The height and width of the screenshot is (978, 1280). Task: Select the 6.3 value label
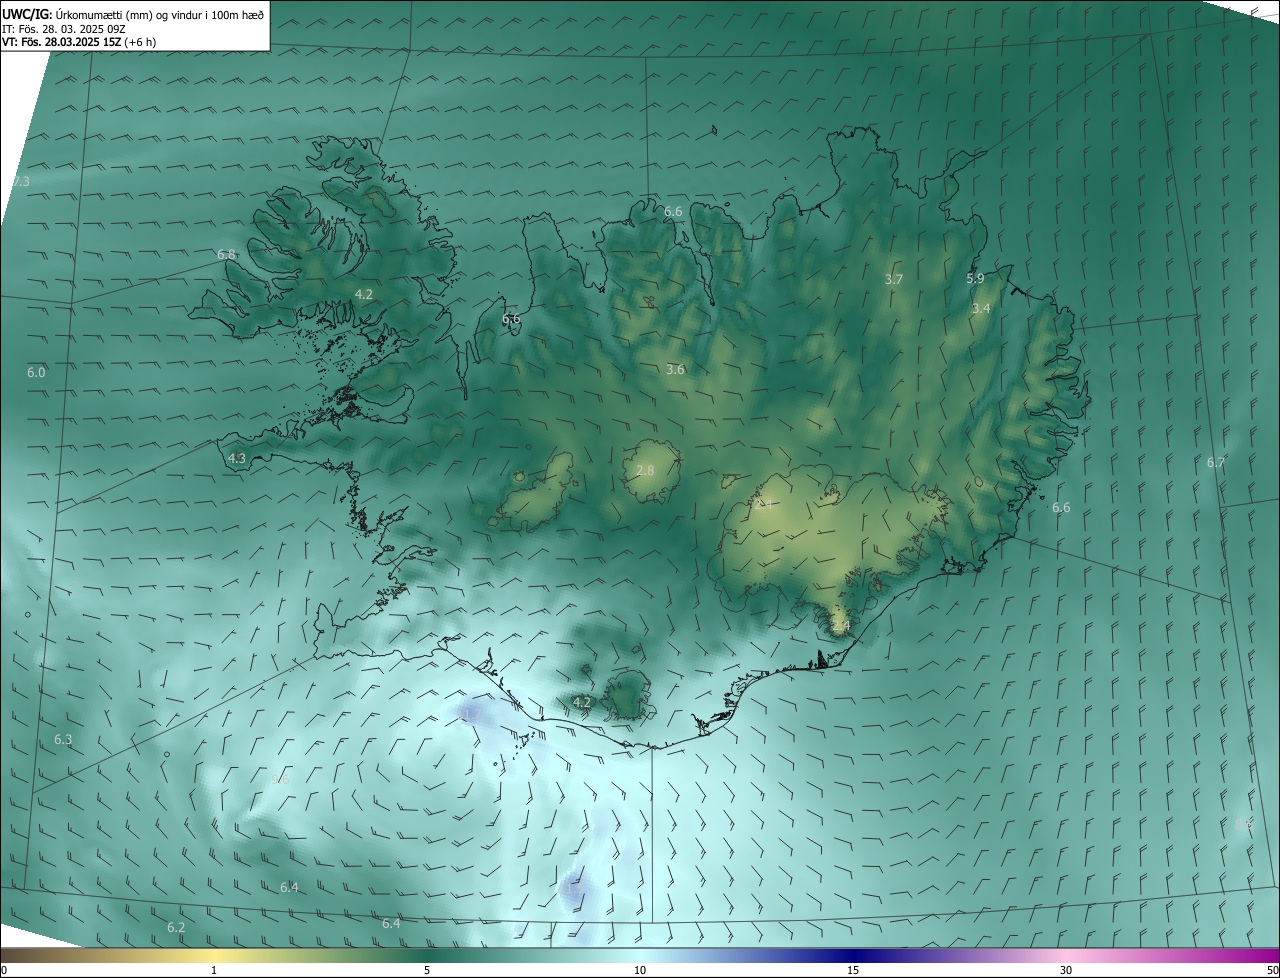click(x=63, y=740)
